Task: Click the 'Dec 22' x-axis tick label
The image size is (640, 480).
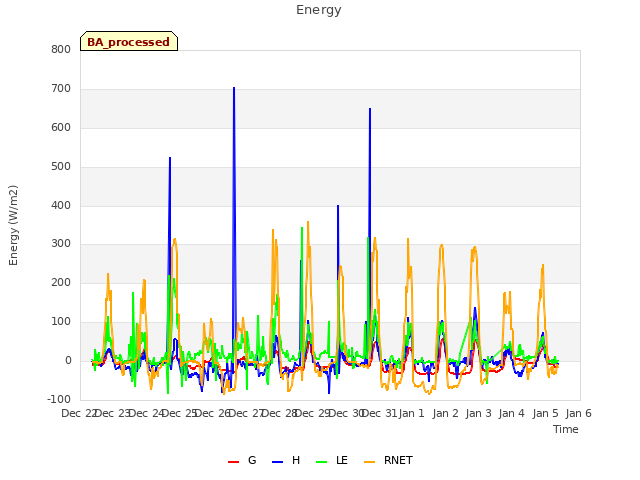Action: pos(79,413)
